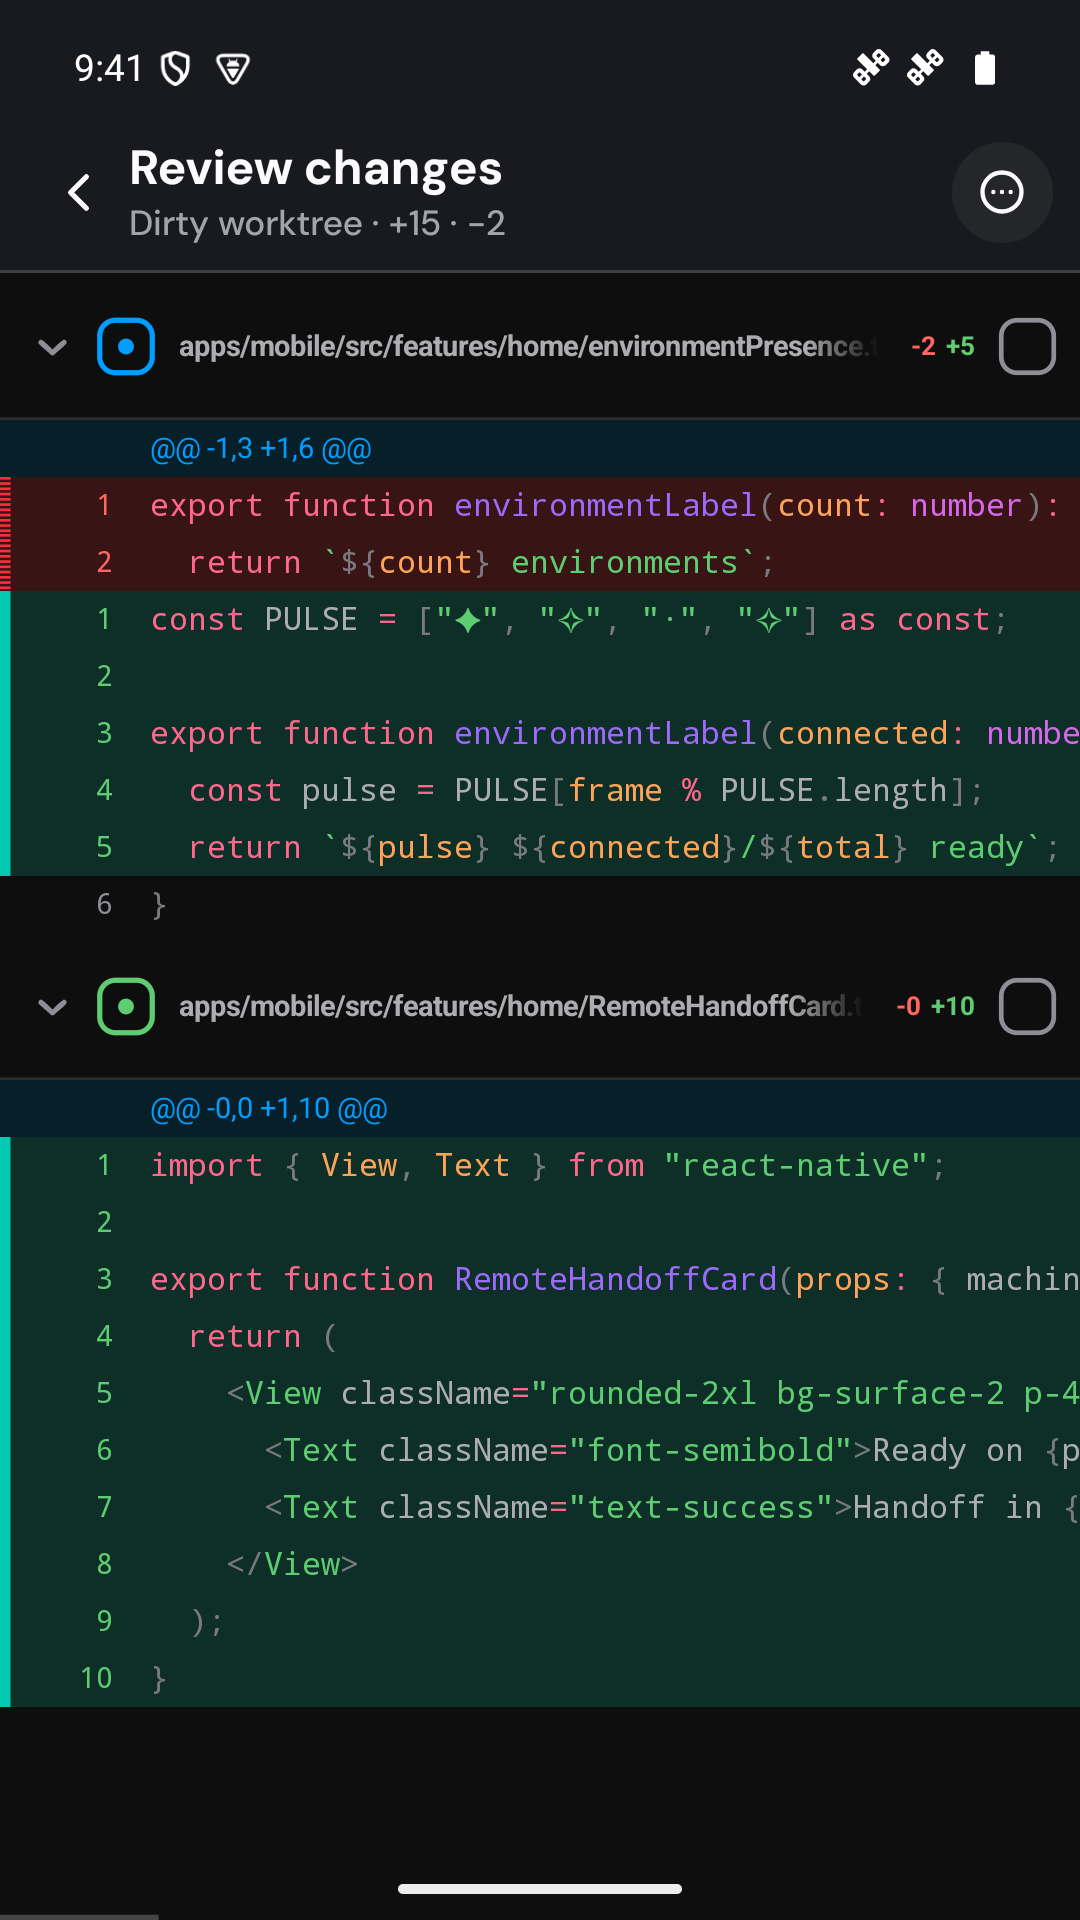Open the RemoteHandoffCard file path
This screenshot has width=1080, height=1920.
coord(520,1006)
